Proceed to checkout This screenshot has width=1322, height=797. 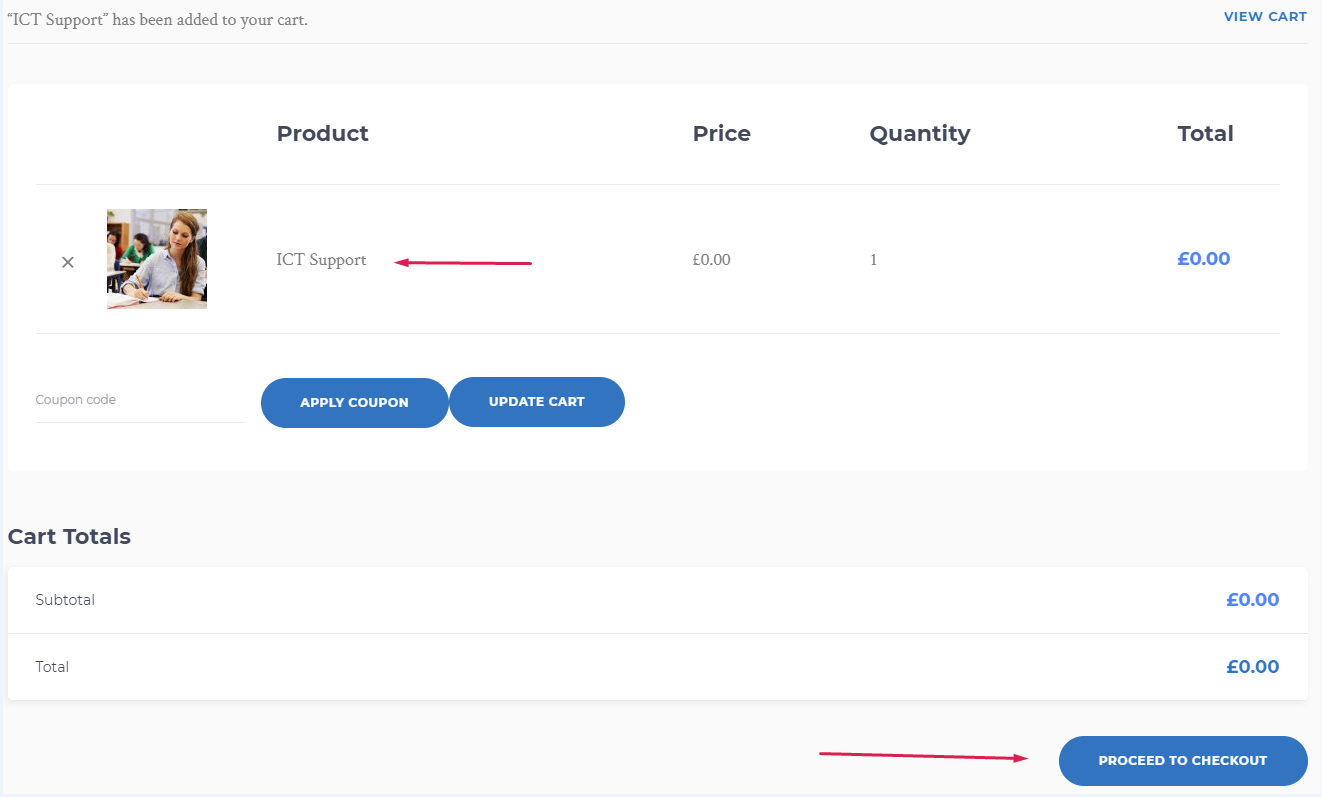1183,761
